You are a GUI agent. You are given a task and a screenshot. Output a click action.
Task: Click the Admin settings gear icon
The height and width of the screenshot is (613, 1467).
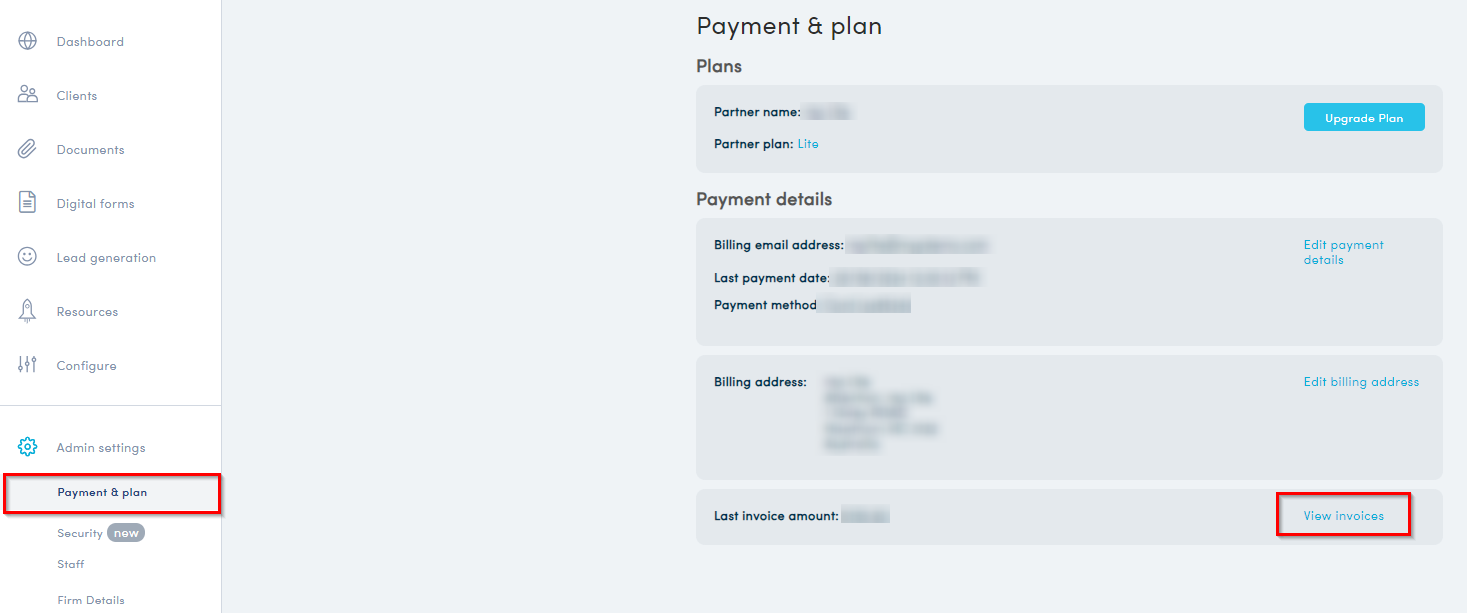point(28,447)
